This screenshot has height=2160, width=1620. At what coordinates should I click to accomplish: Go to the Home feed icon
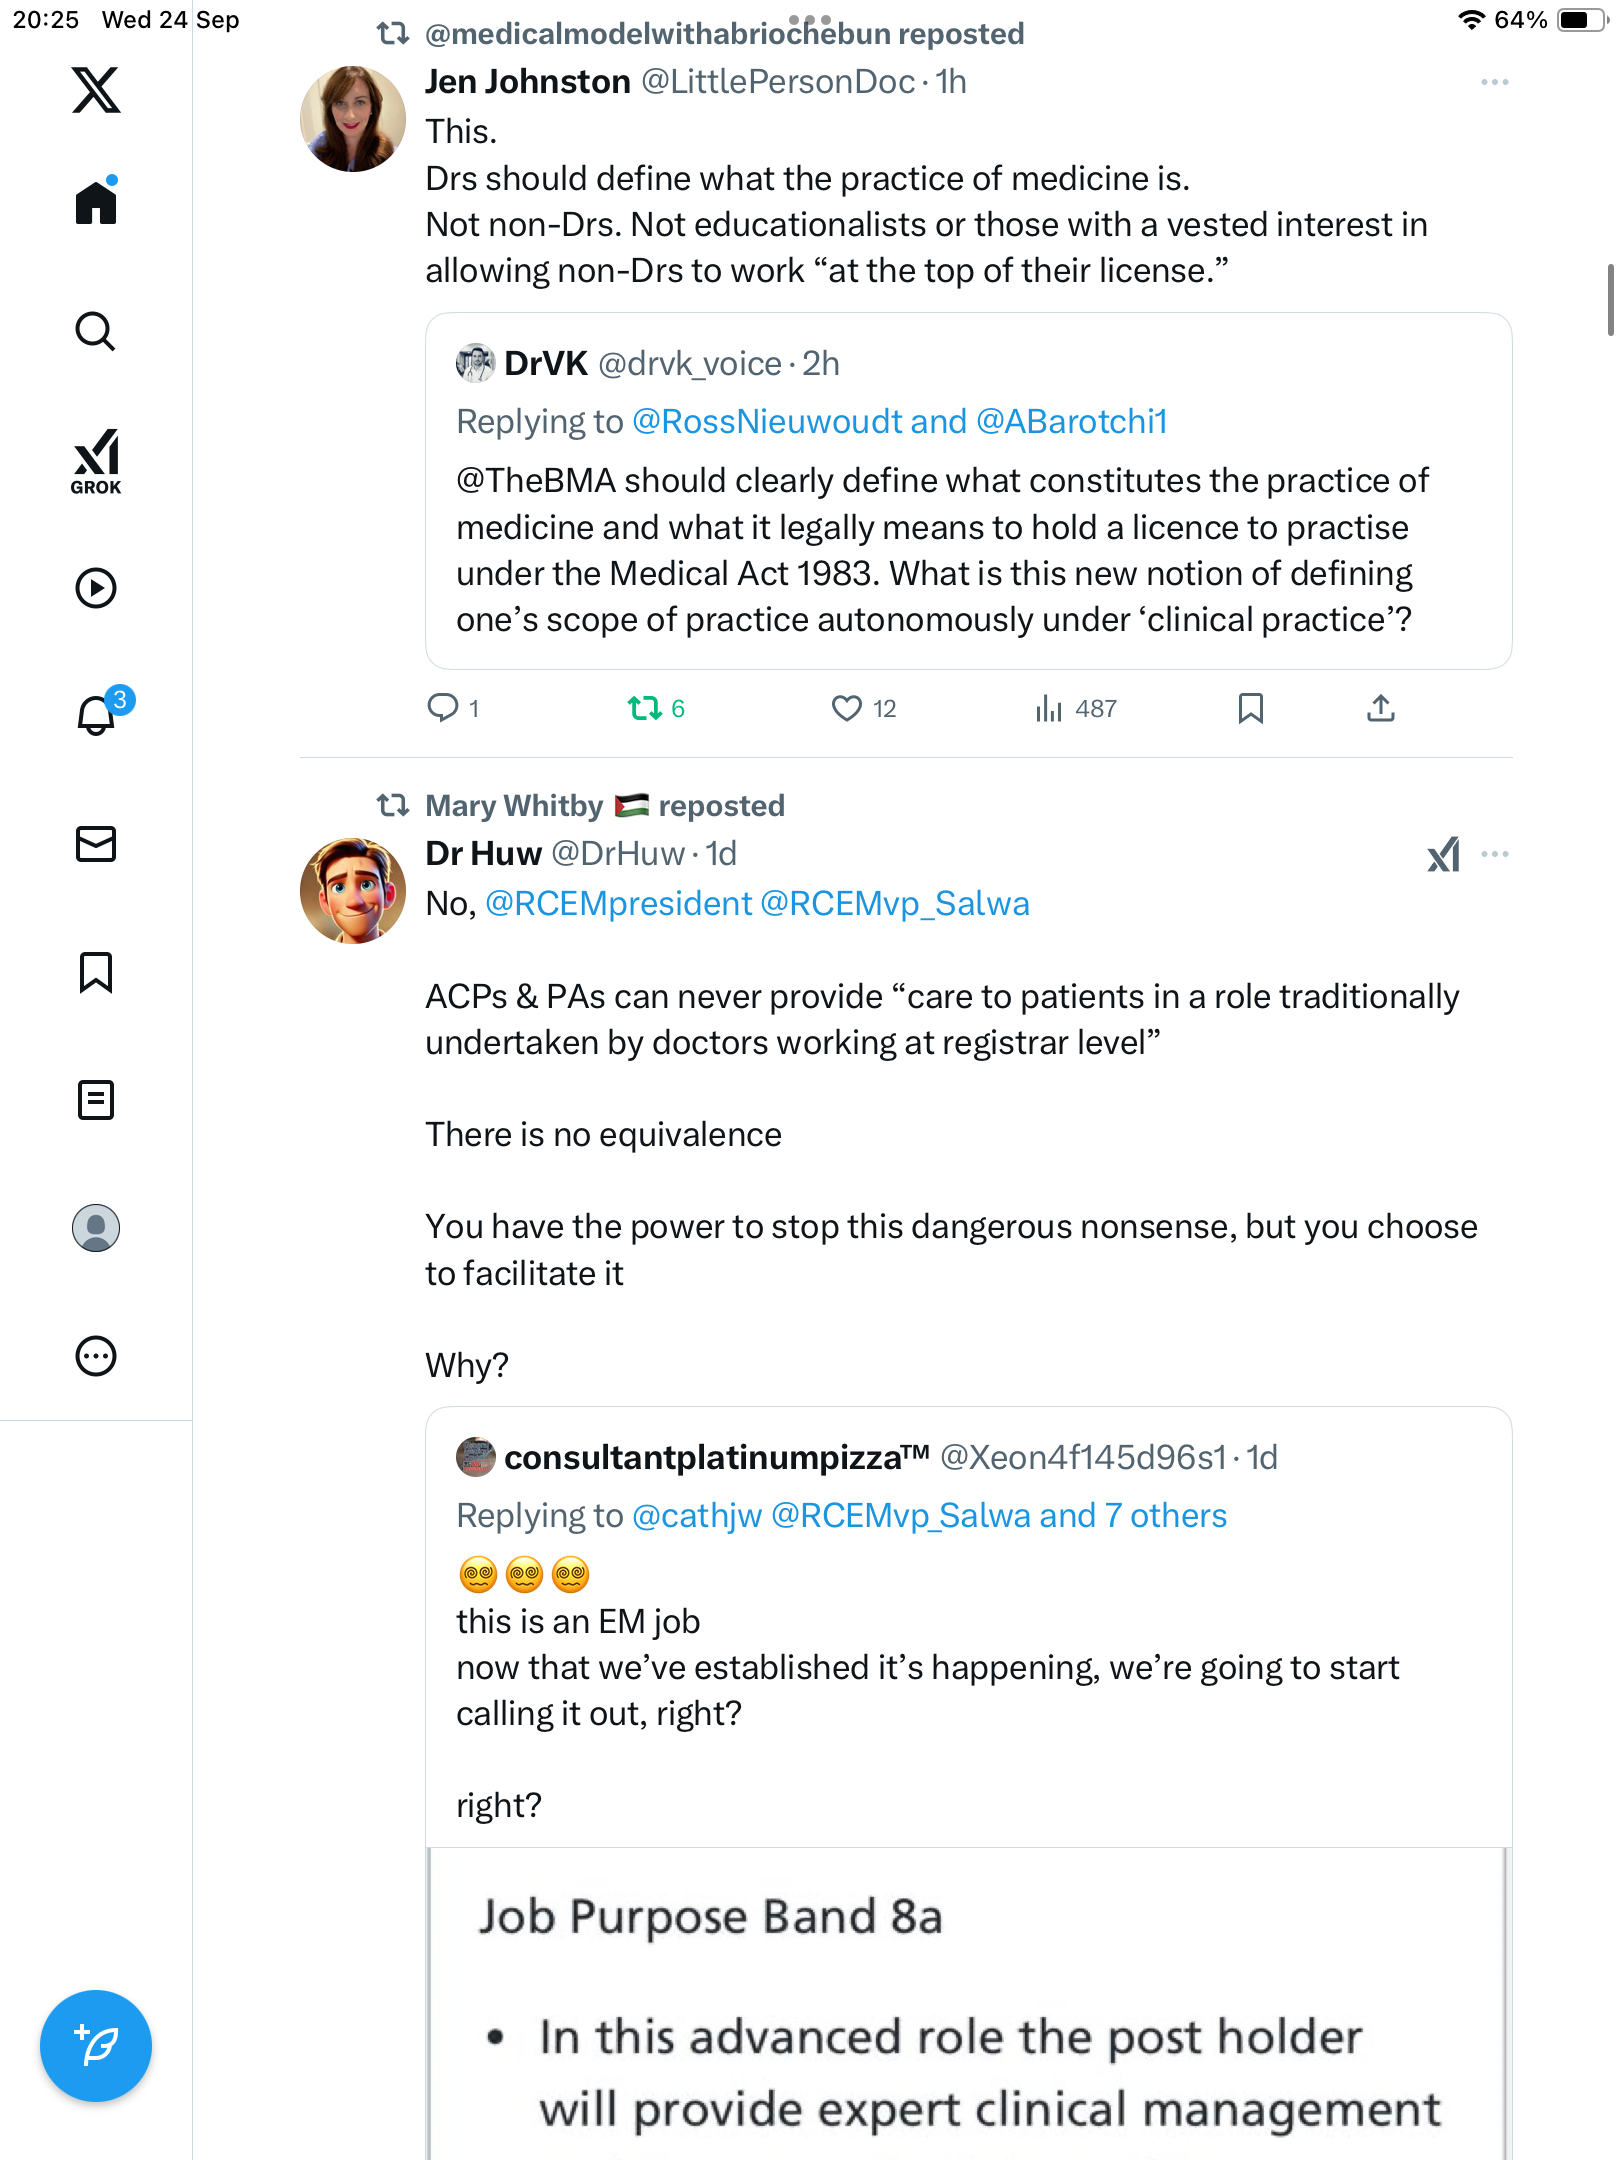96,203
